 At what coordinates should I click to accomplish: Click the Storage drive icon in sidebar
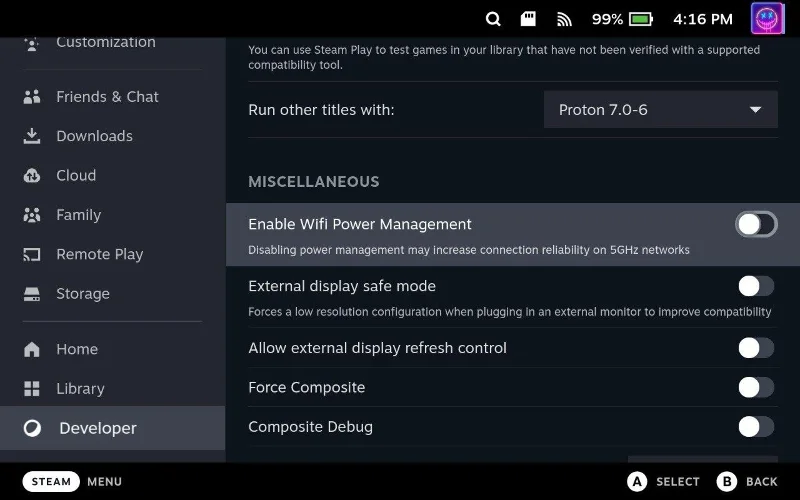(32, 294)
